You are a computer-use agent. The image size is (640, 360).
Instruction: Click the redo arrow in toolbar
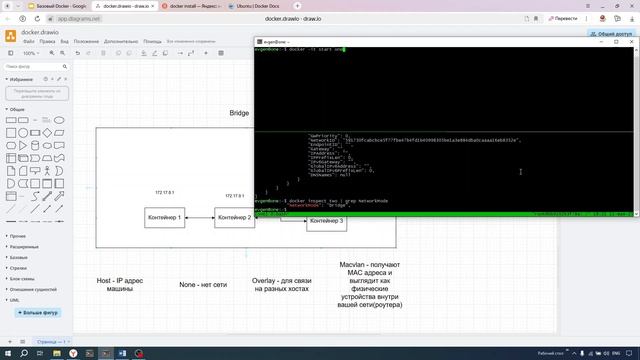point(88,53)
